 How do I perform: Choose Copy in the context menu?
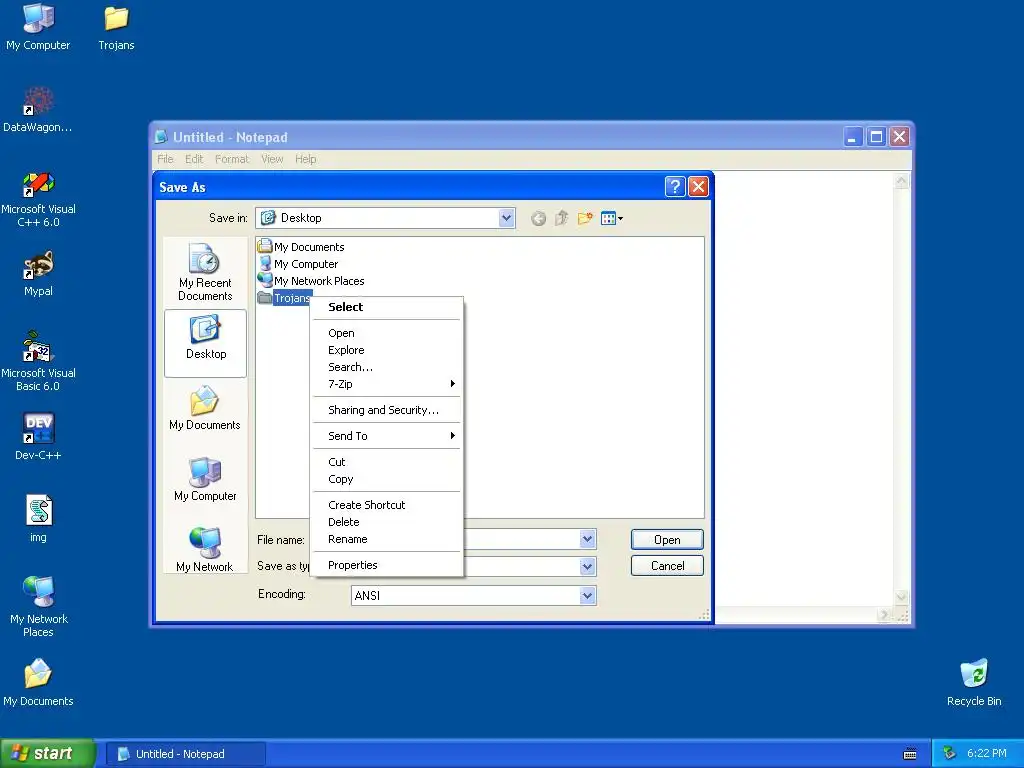click(x=387, y=479)
